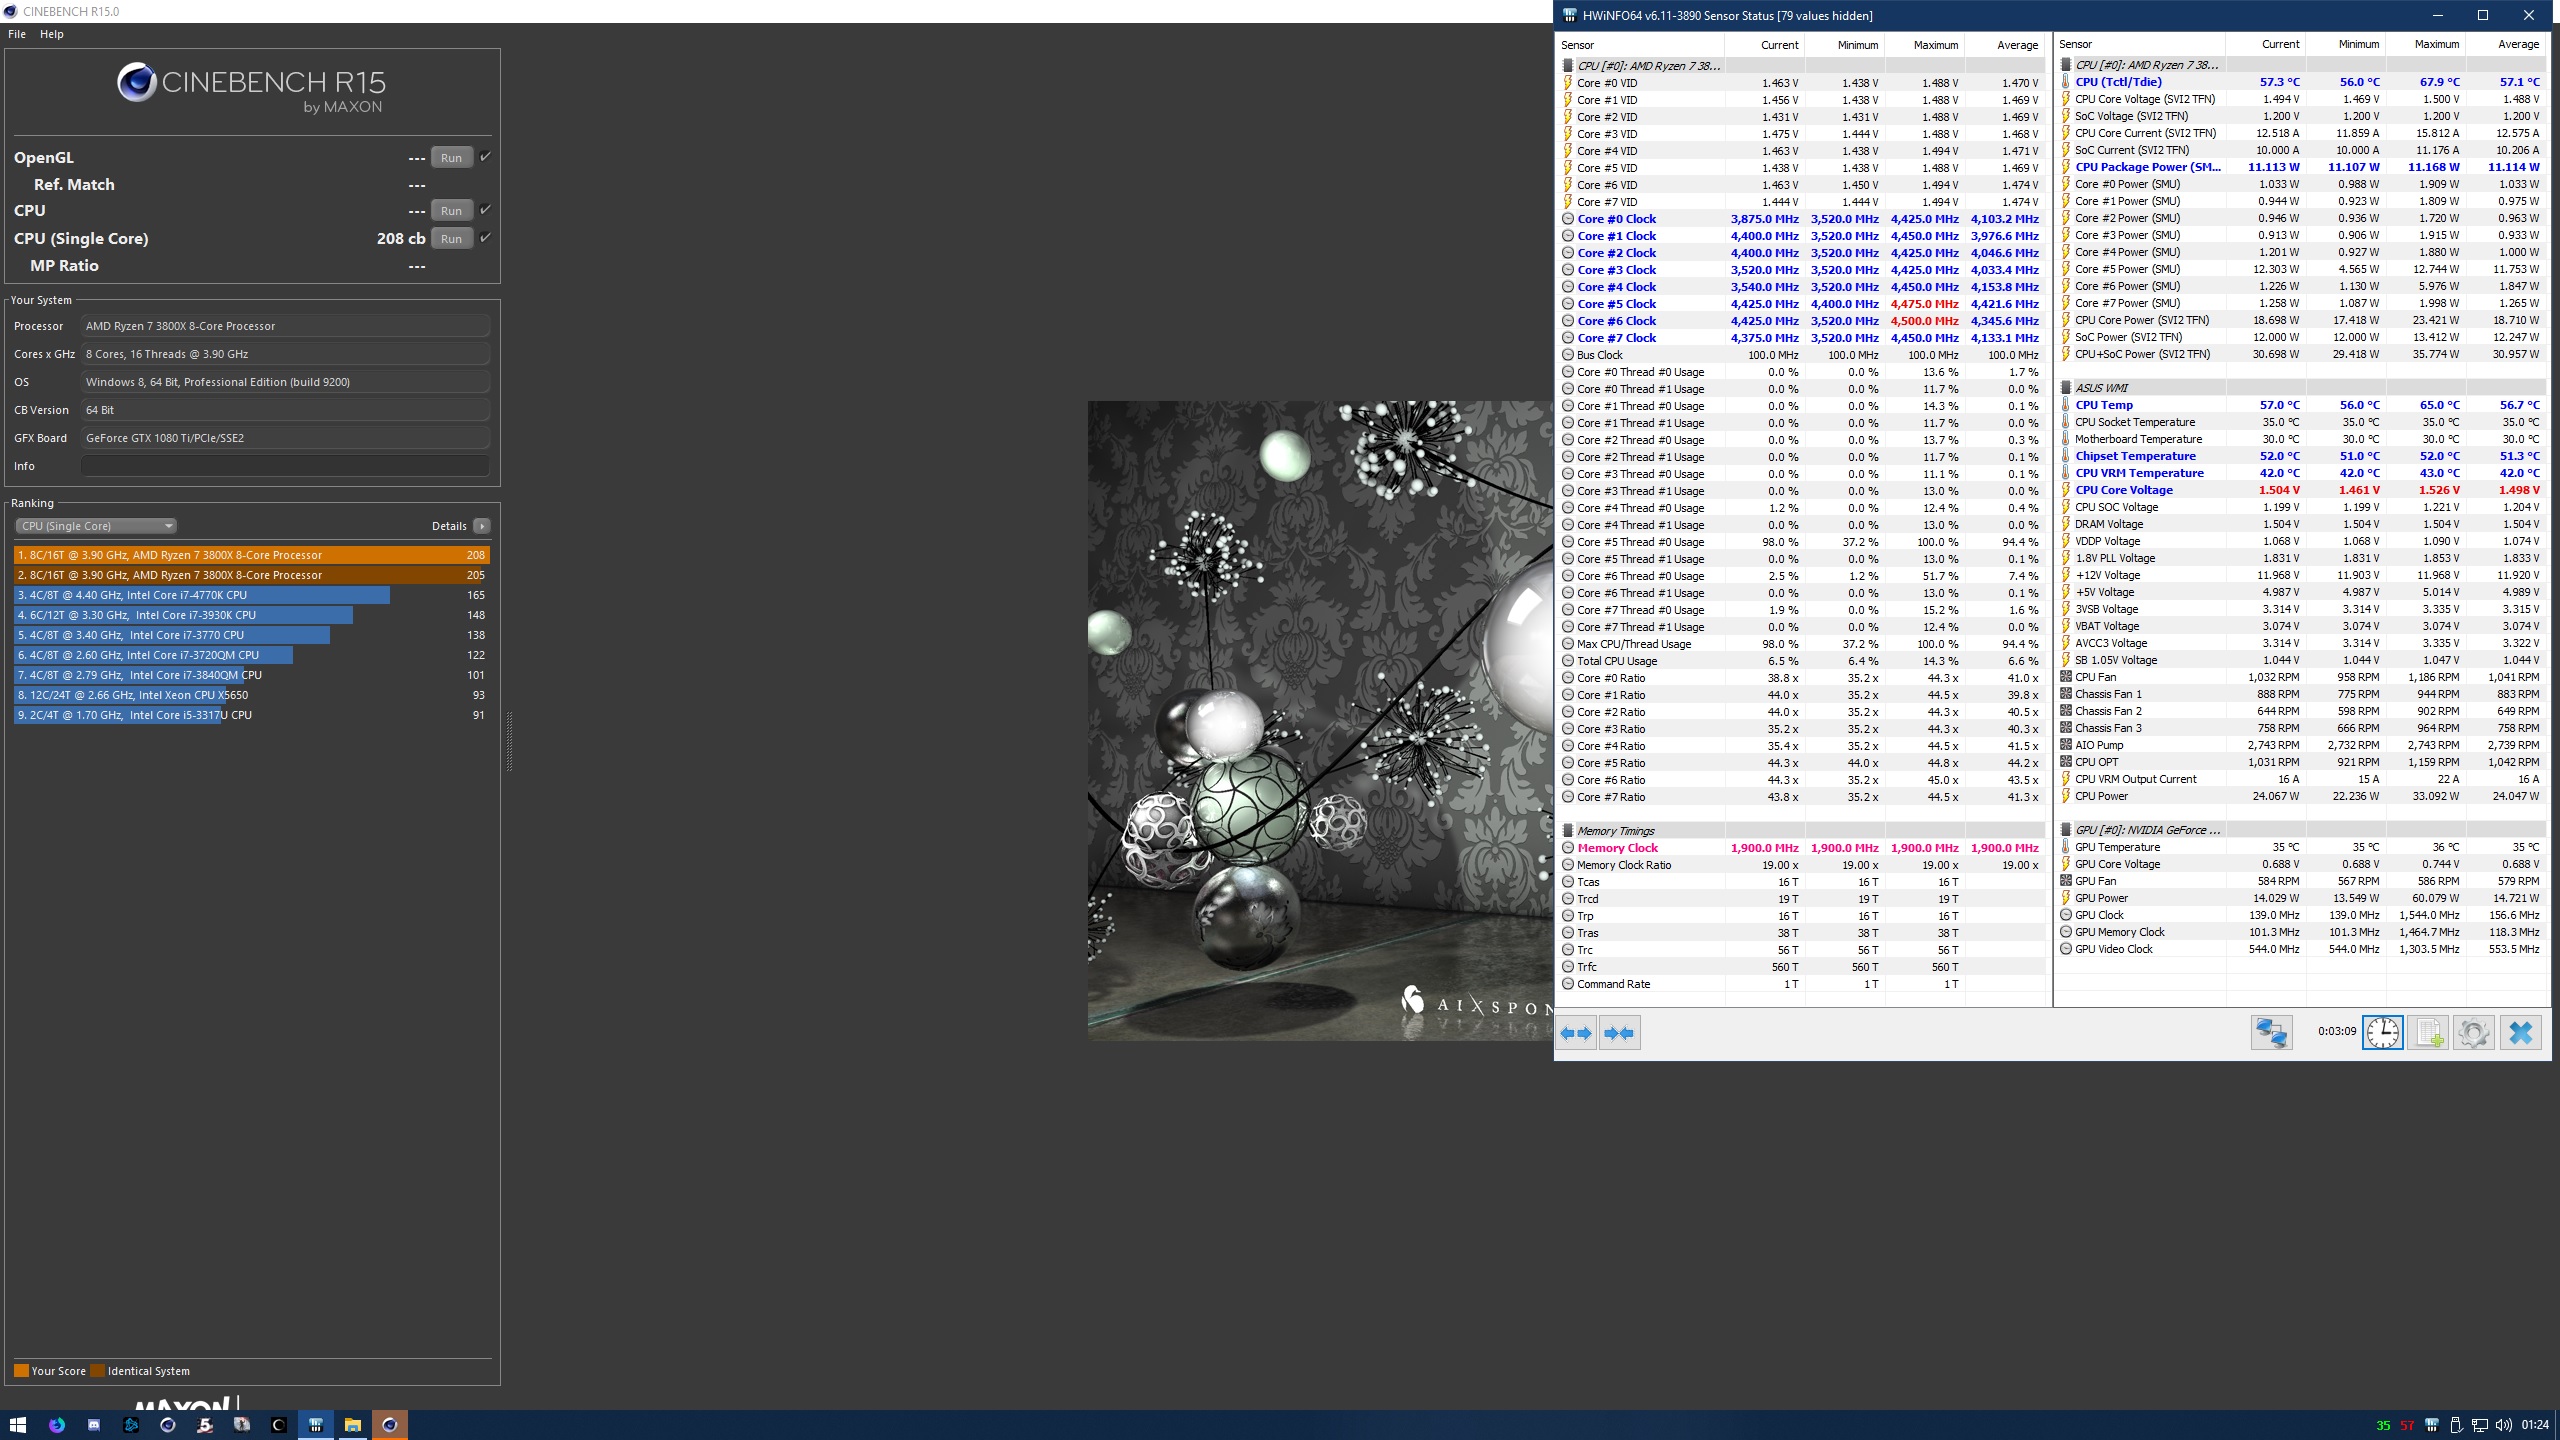
Task: Click the shrink layout arrows button in HWiNFO
Action: pos(1619,1033)
